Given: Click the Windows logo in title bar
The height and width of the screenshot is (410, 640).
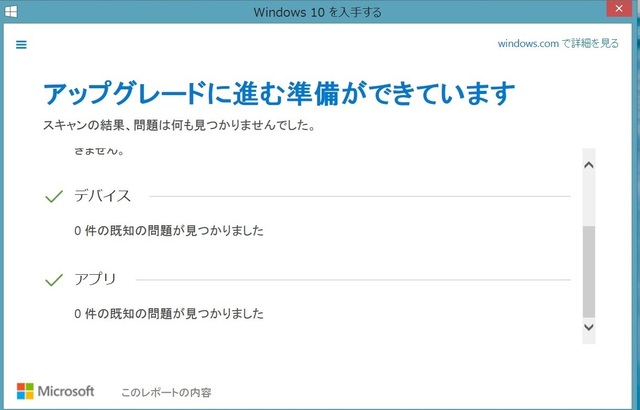Looking at the screenshot, I should 11,11.
